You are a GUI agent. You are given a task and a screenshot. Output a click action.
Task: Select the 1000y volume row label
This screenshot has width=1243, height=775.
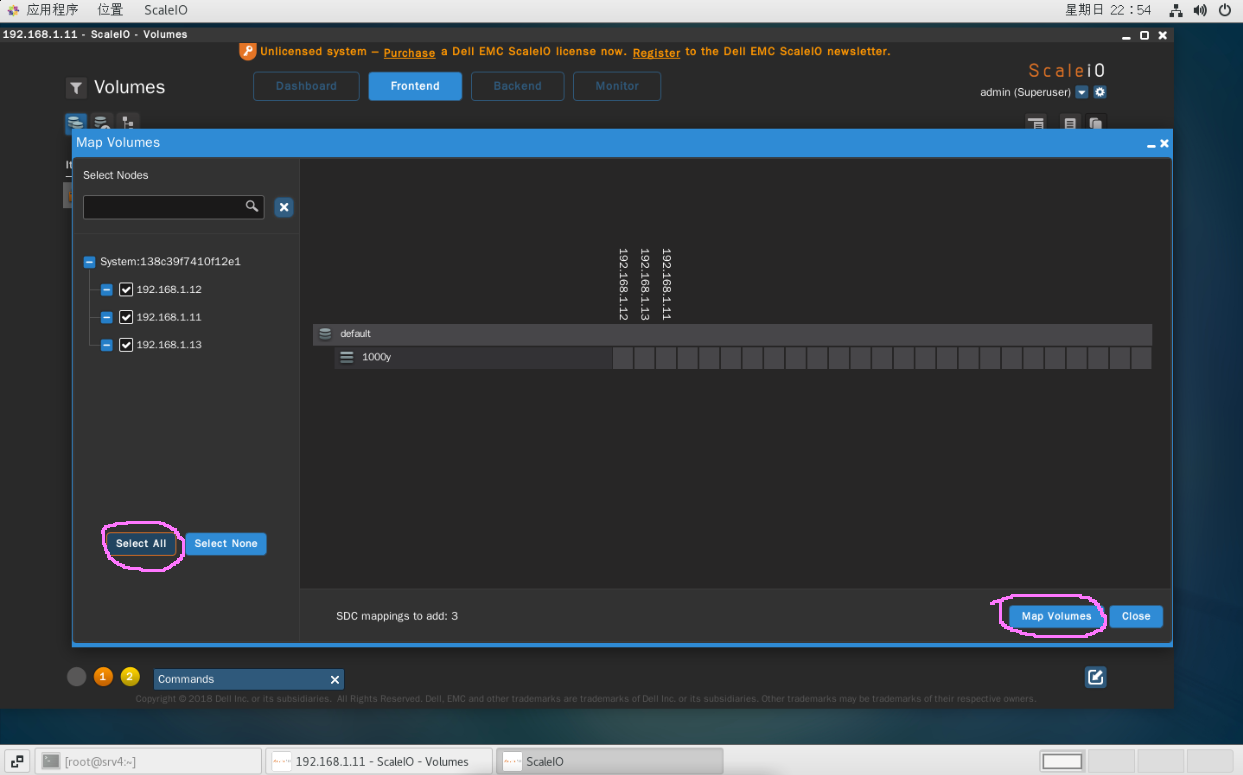click(x=376, y=357)
